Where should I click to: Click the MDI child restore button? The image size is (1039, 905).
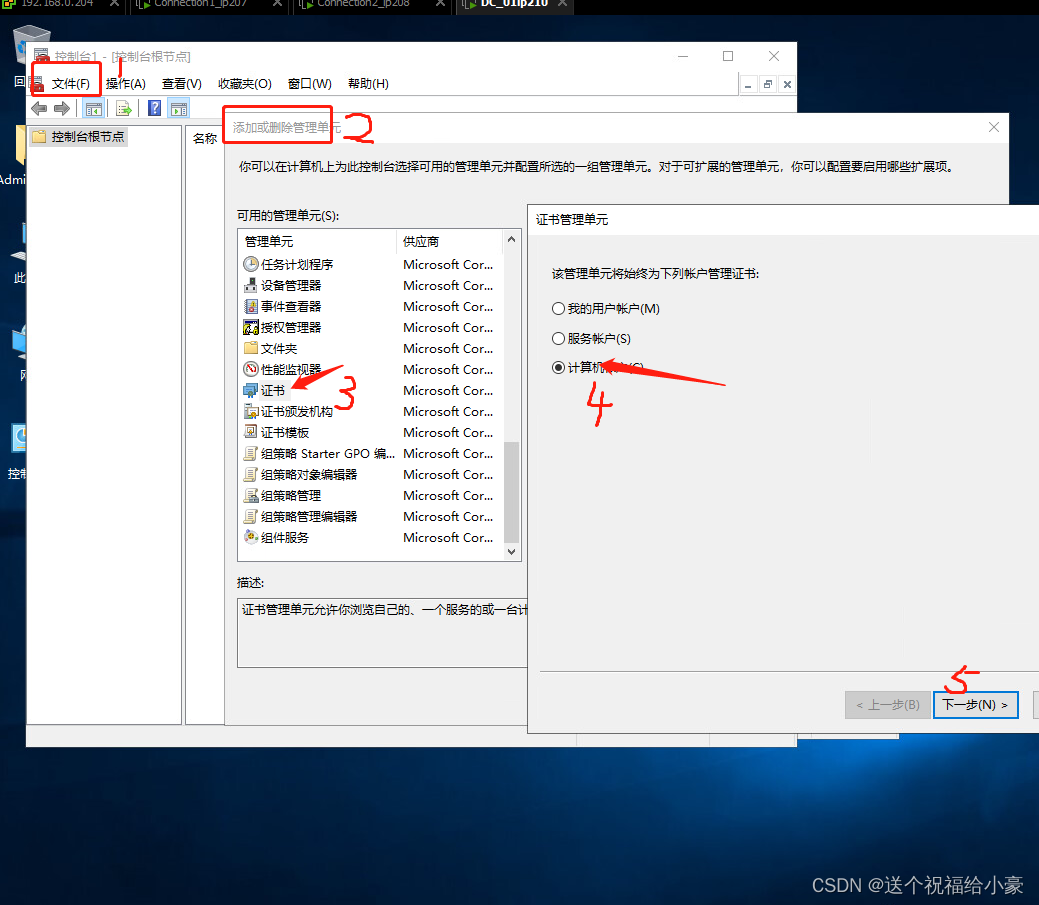(x=767, y=84)
